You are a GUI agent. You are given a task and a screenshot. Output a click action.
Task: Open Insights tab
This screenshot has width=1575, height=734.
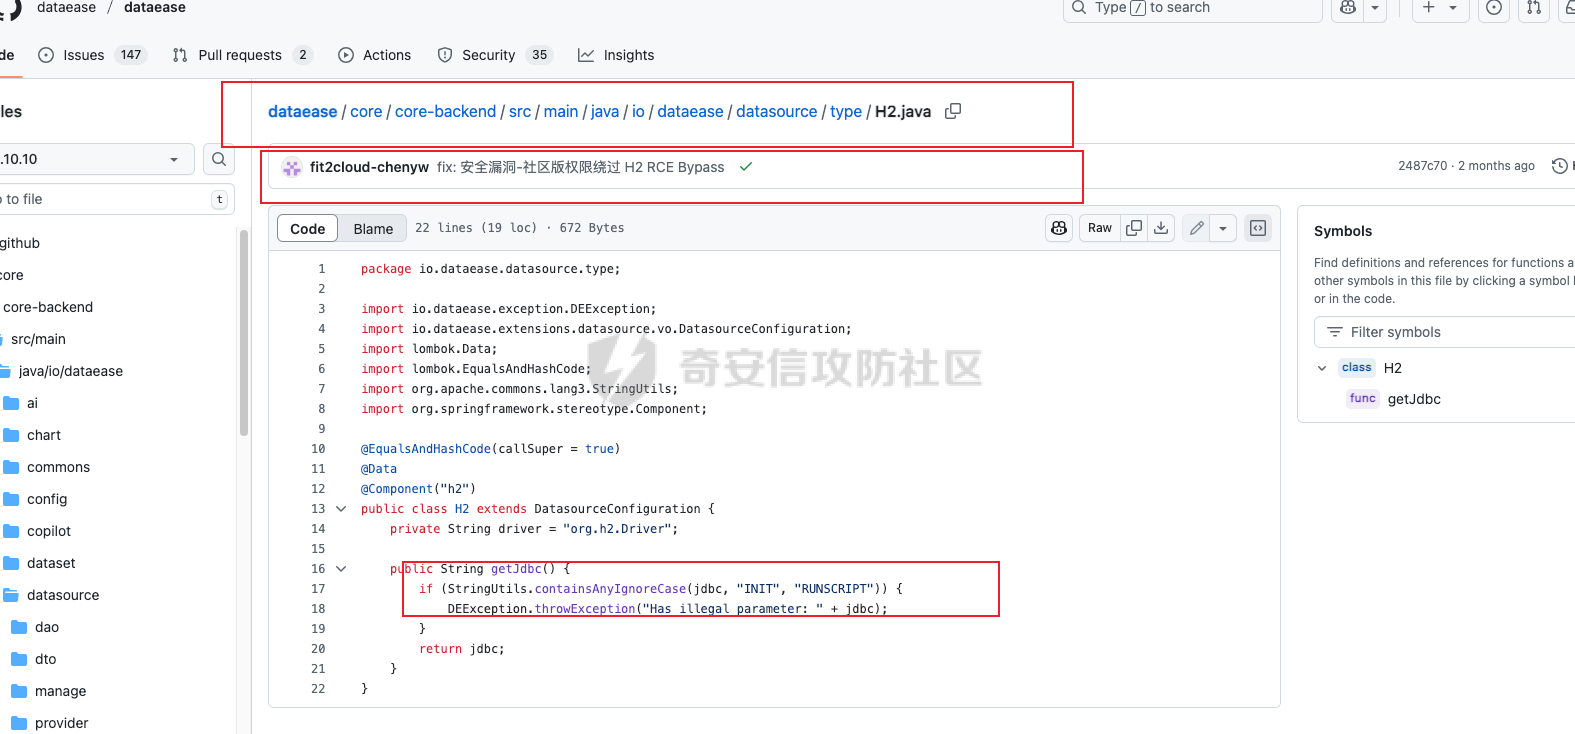616,55
